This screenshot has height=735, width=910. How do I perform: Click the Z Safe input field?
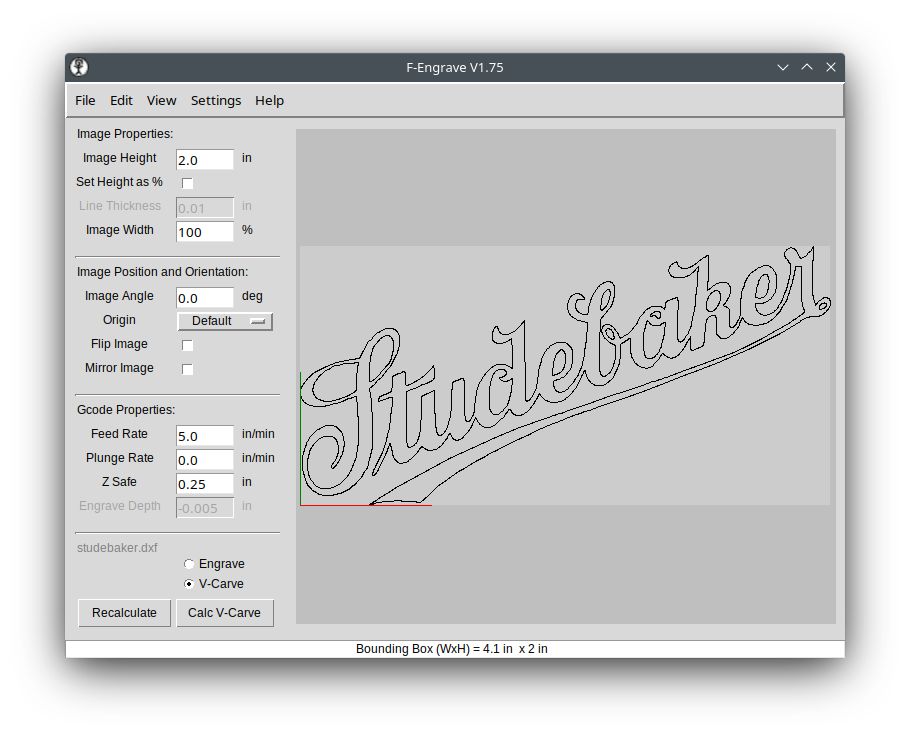tap(205, 484)
